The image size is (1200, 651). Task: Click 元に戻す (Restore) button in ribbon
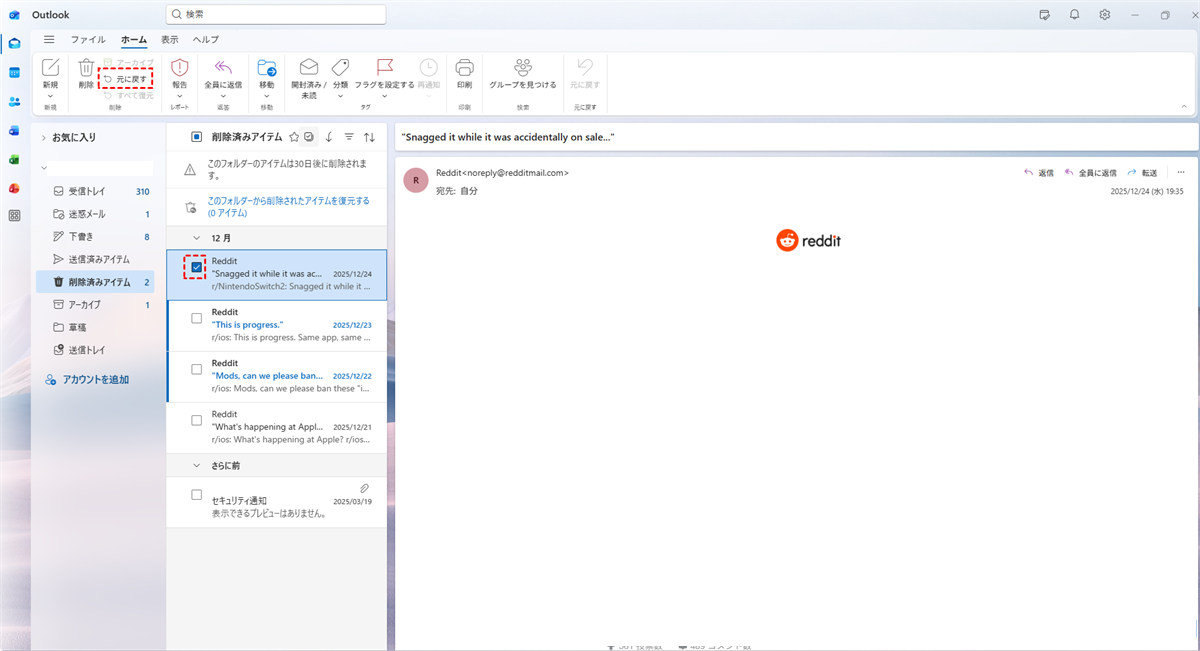click(126, 78)
